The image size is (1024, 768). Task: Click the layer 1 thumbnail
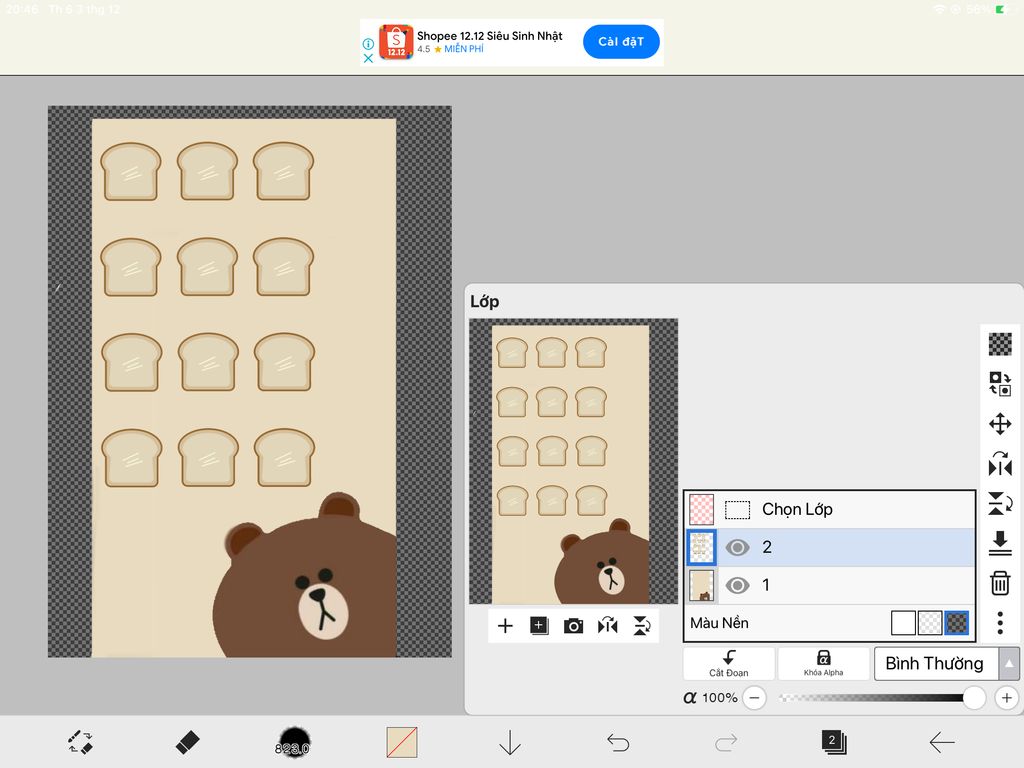pos(701,585)
